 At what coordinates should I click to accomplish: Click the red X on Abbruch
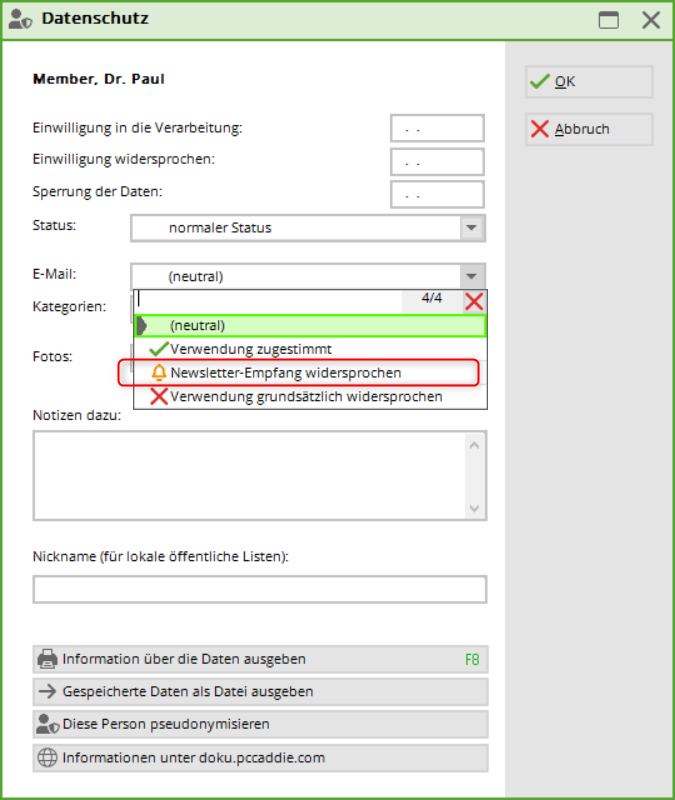point(540,129)
